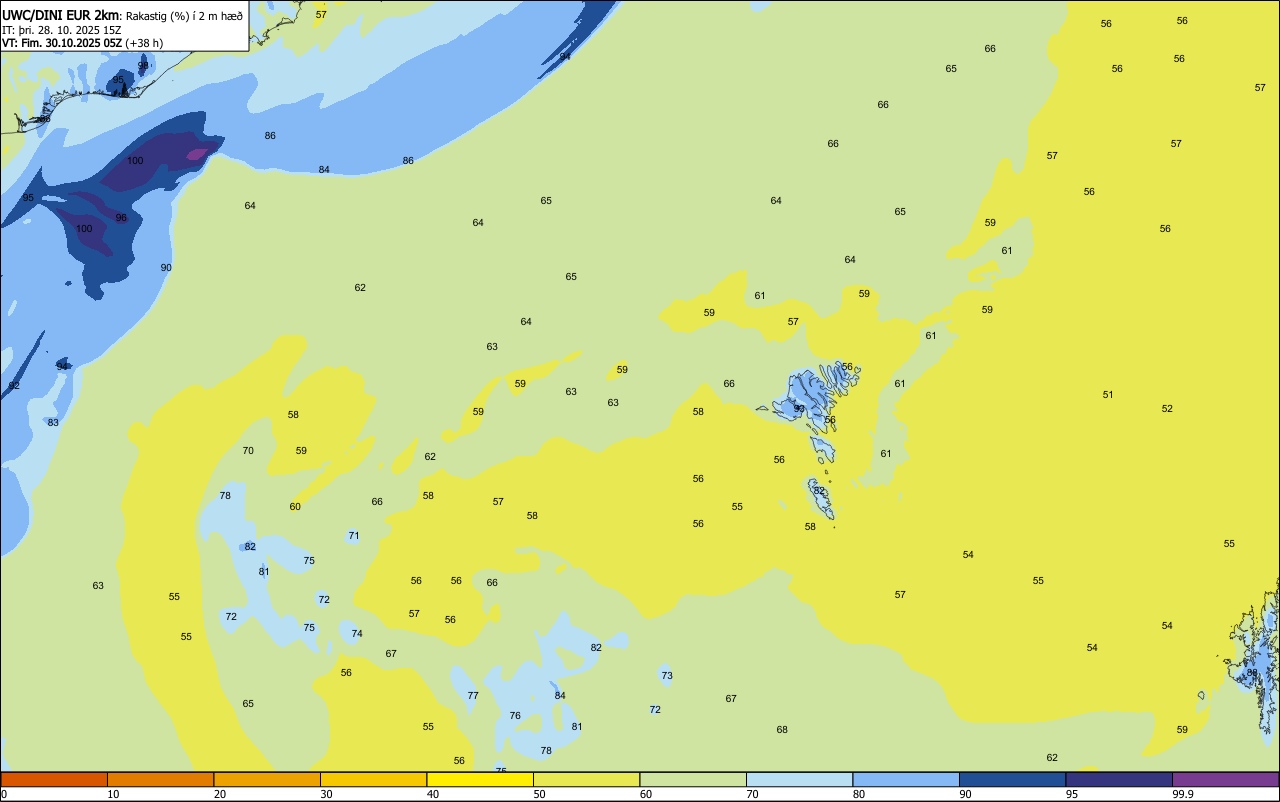Click the 'IT: þri. 28. 10. 2025 15Z' line
This screenshot has width=1280, height=802.
tap(61, 30)
